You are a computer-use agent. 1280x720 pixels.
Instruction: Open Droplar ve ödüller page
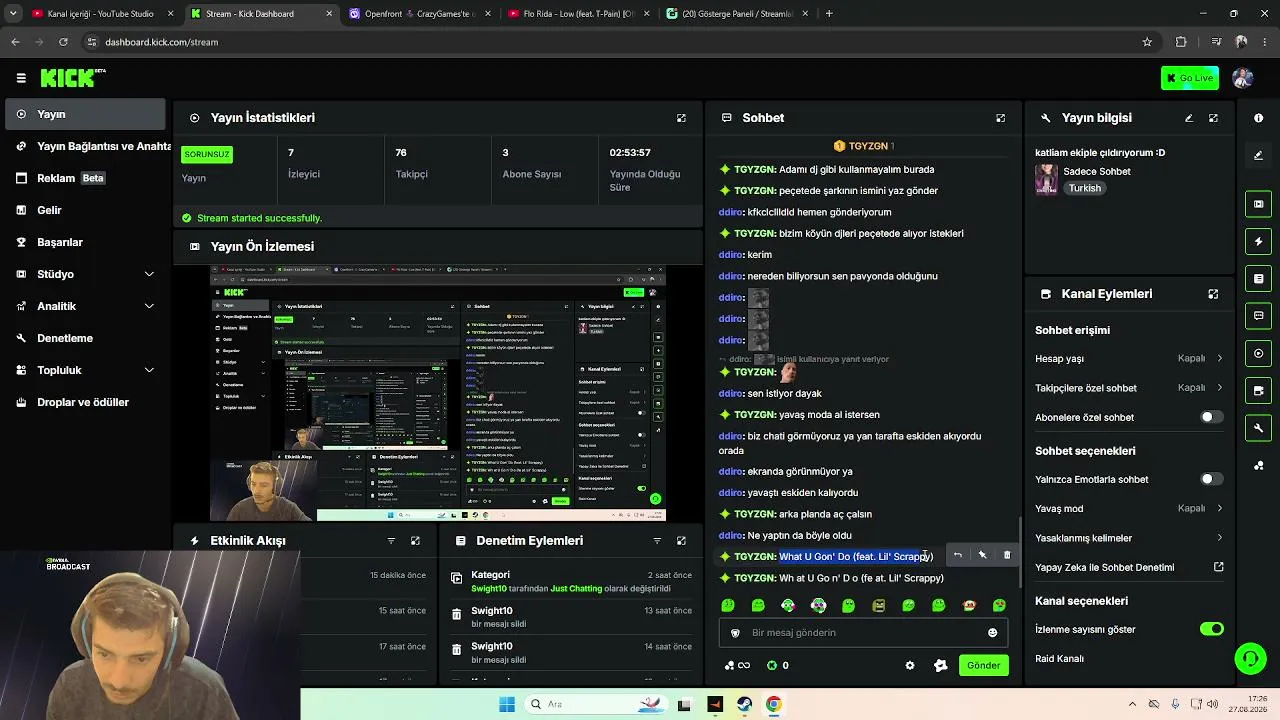(x=85, y=402)
